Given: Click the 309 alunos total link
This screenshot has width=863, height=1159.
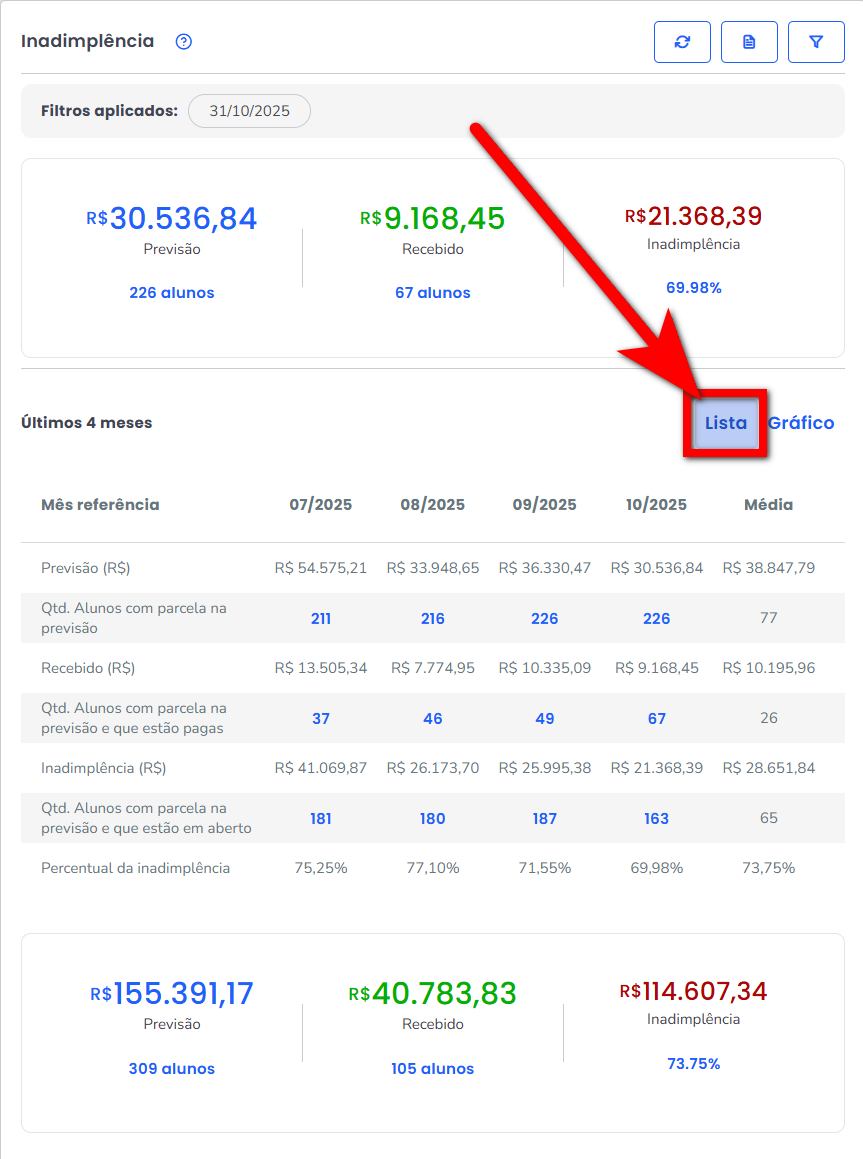Looking at the screenshot, I should 171,1069.
